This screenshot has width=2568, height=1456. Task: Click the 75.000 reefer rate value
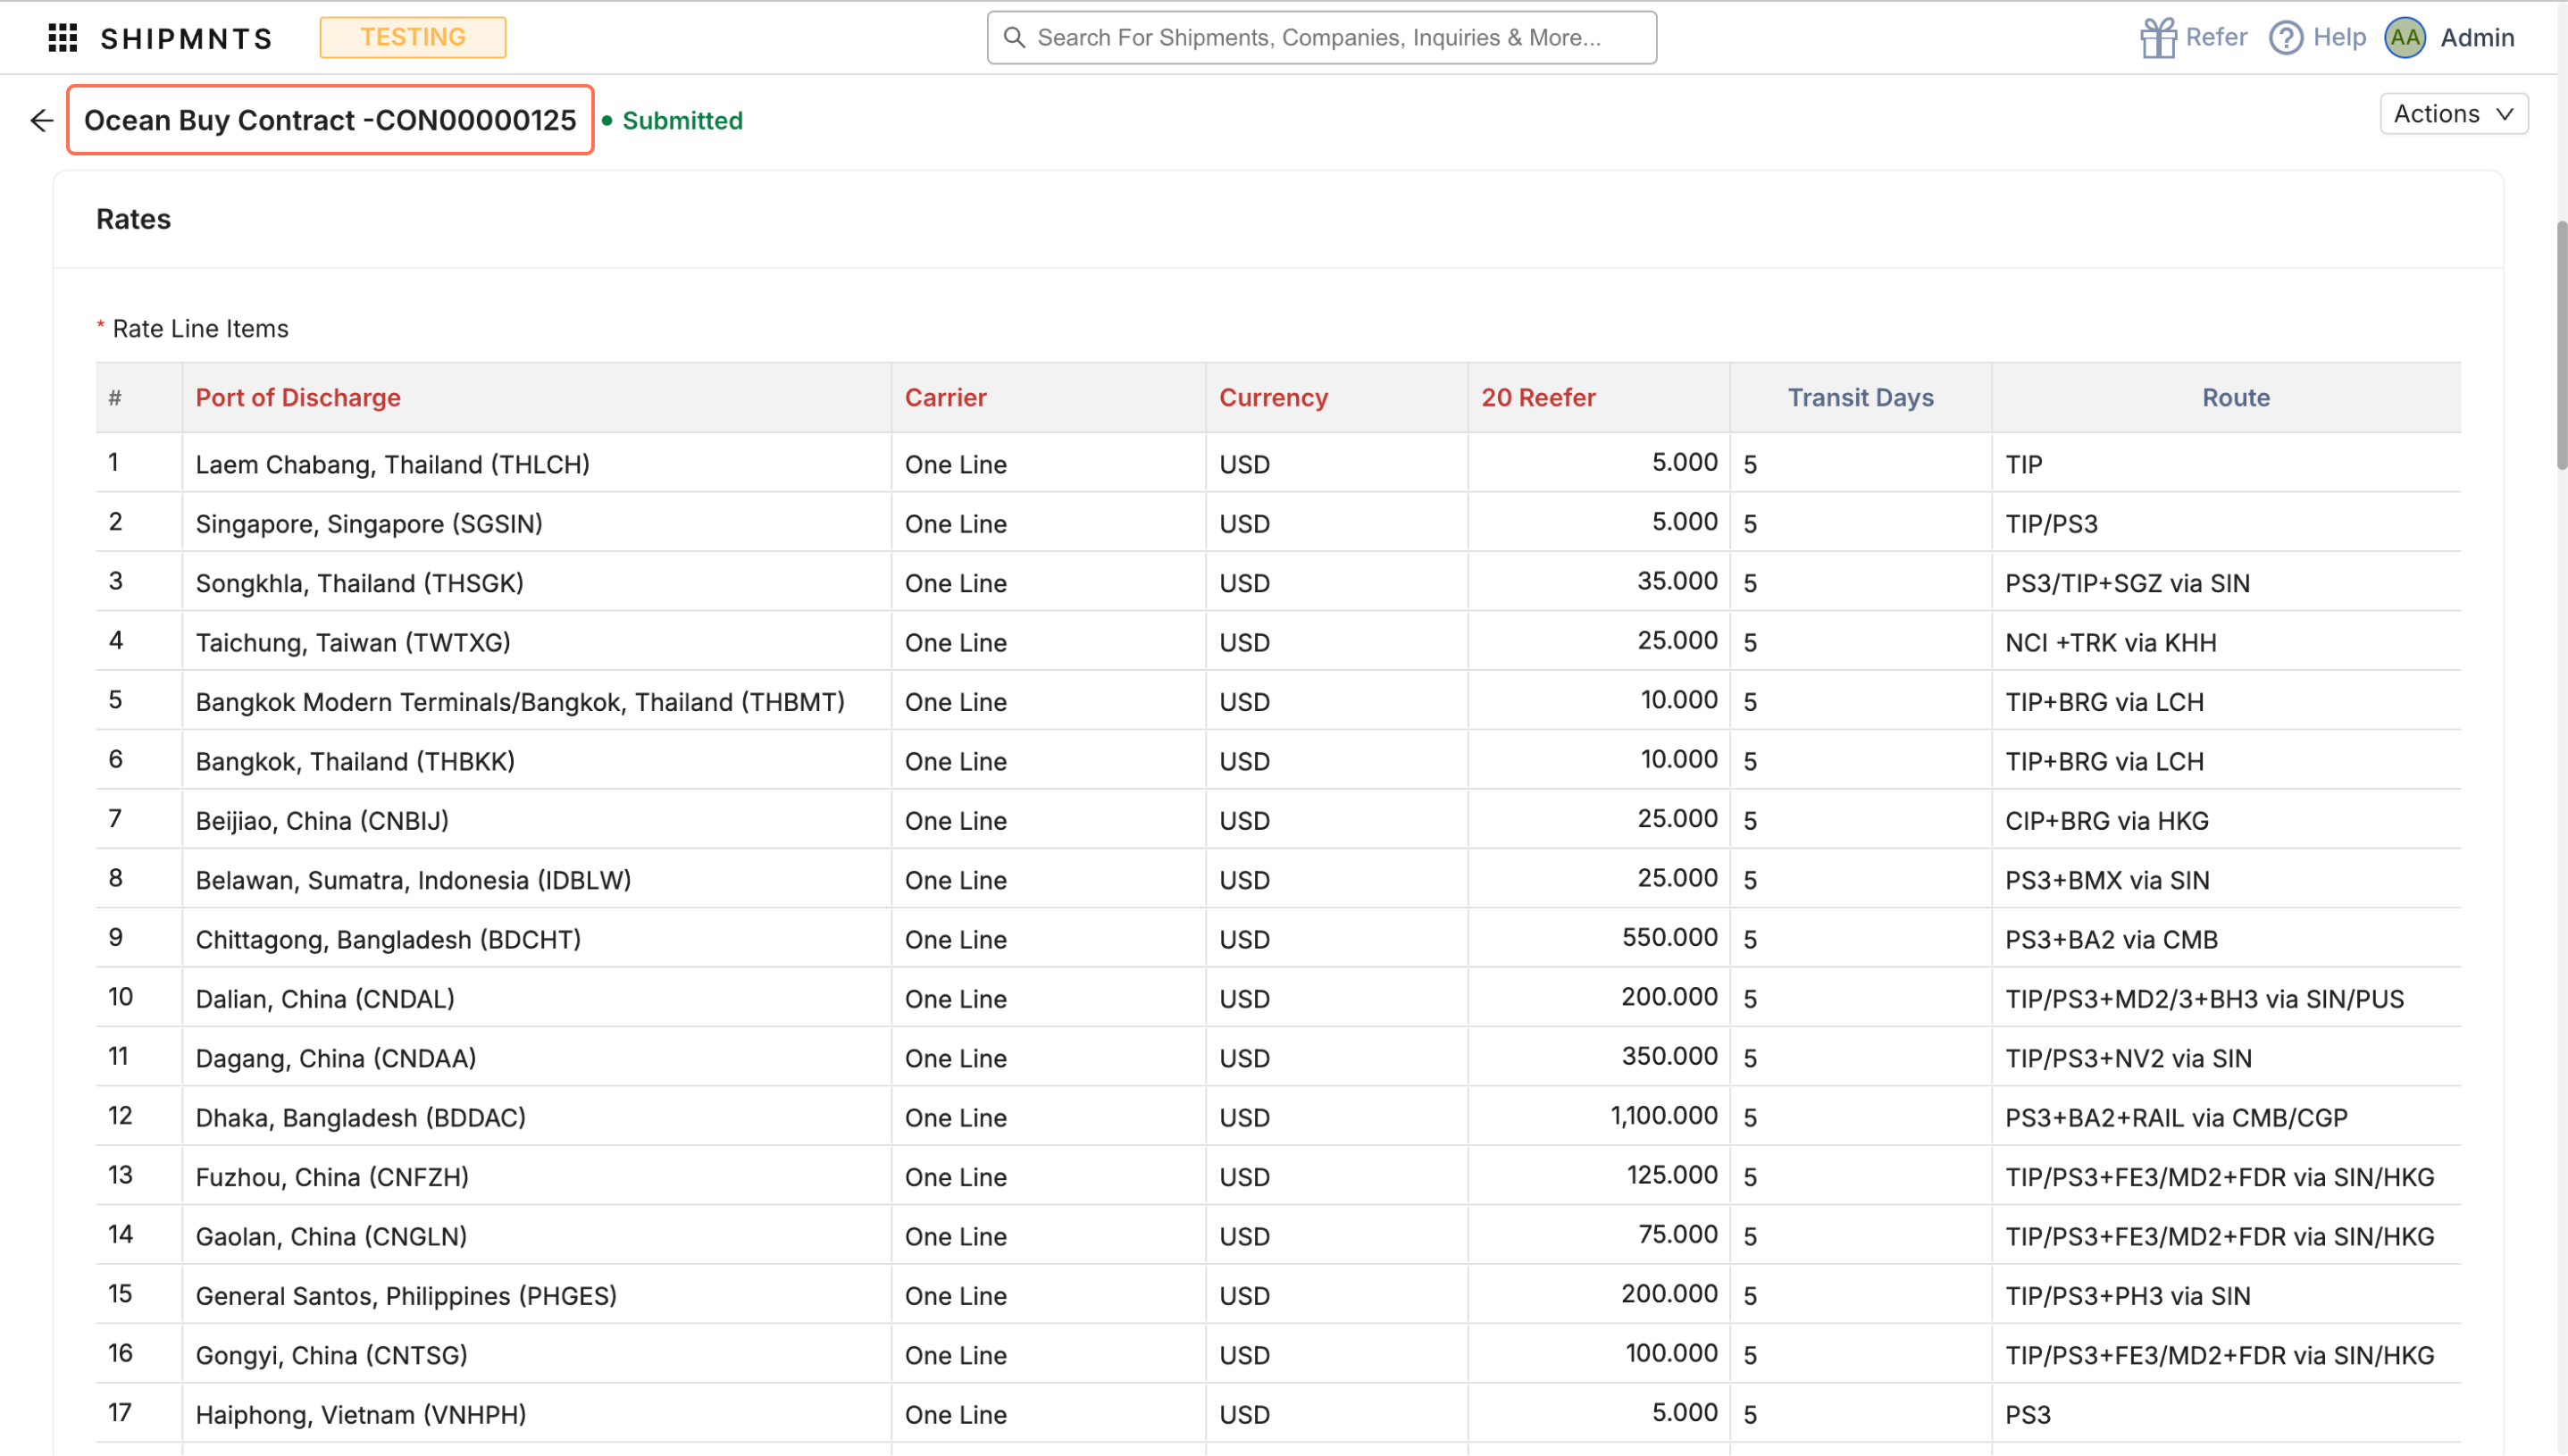tap(1677, 1234)
